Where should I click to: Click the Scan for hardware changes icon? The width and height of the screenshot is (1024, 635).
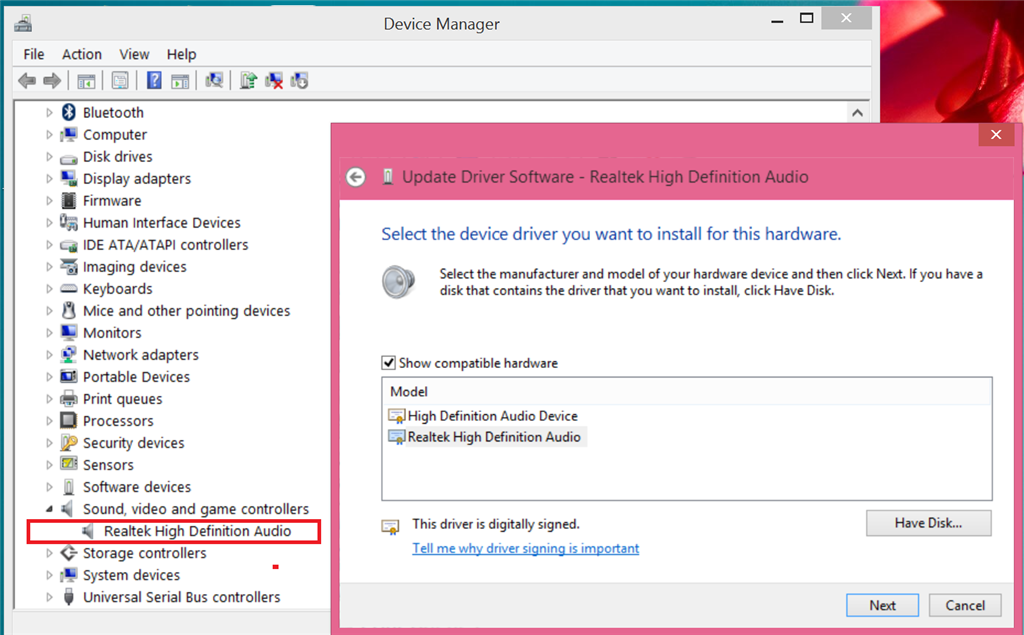click(x=214, y=80)
